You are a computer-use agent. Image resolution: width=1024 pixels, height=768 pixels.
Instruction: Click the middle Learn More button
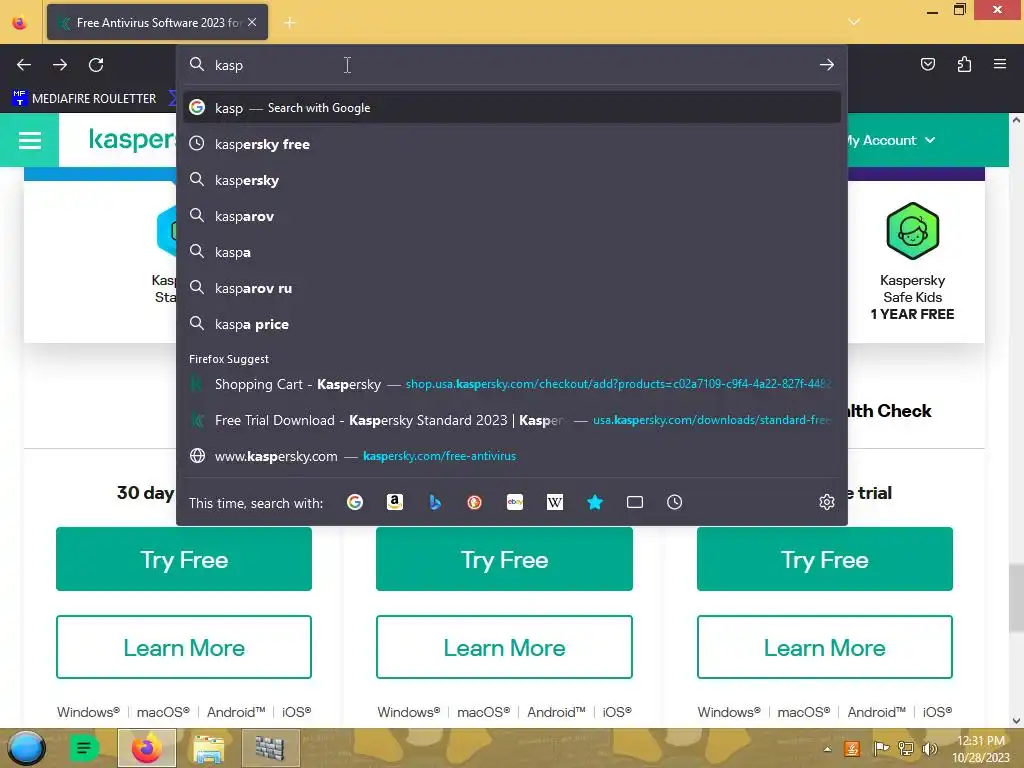point(504,647)
